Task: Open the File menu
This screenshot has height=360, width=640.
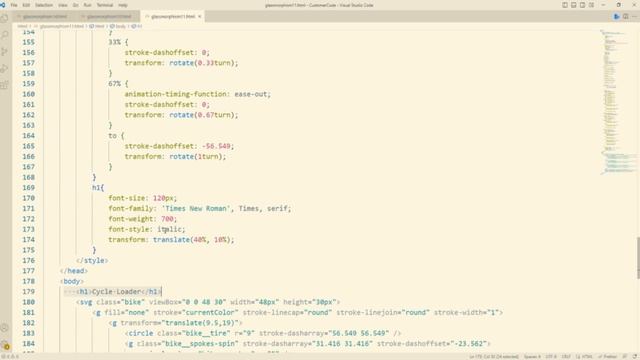Action: pos(14,5)
